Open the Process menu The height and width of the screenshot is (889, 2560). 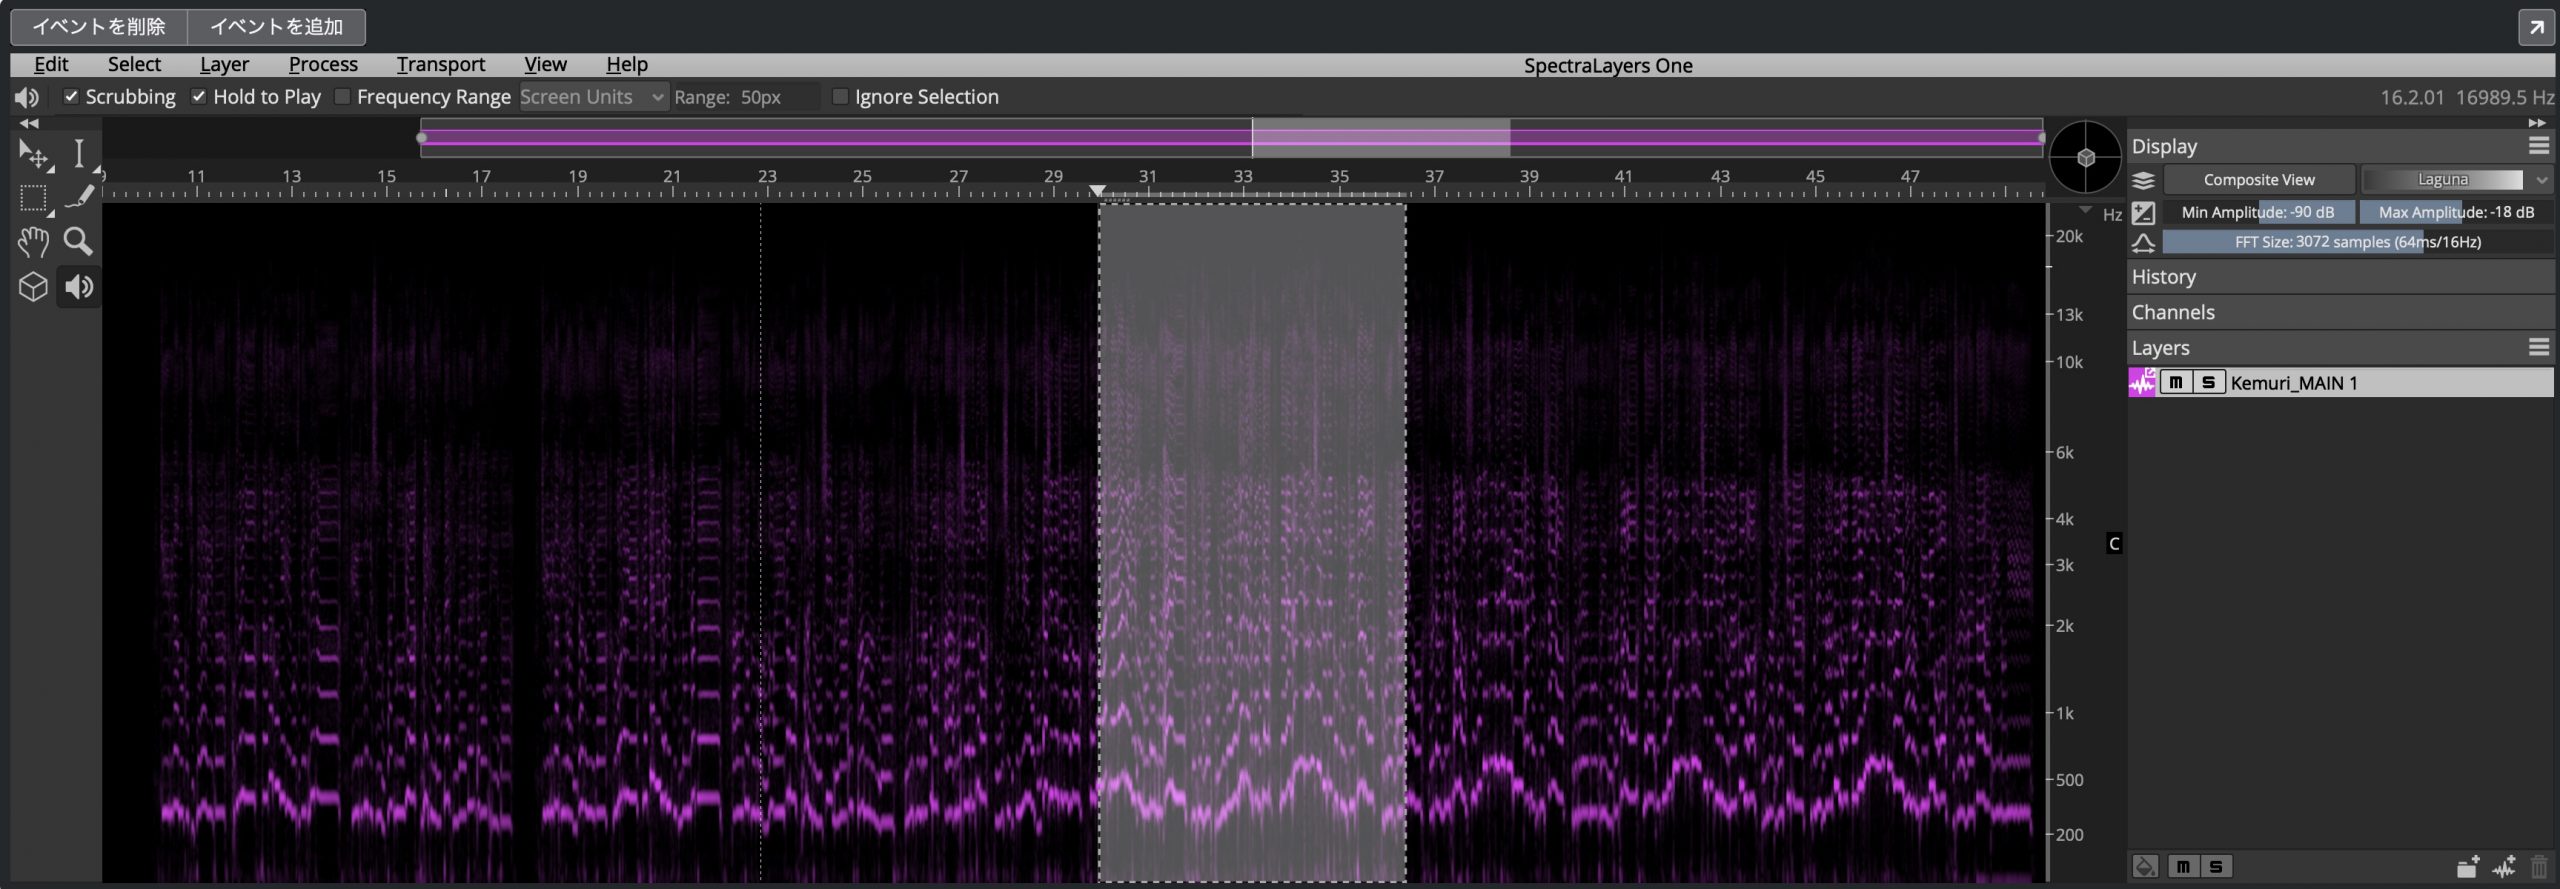(x=323, y=64)
